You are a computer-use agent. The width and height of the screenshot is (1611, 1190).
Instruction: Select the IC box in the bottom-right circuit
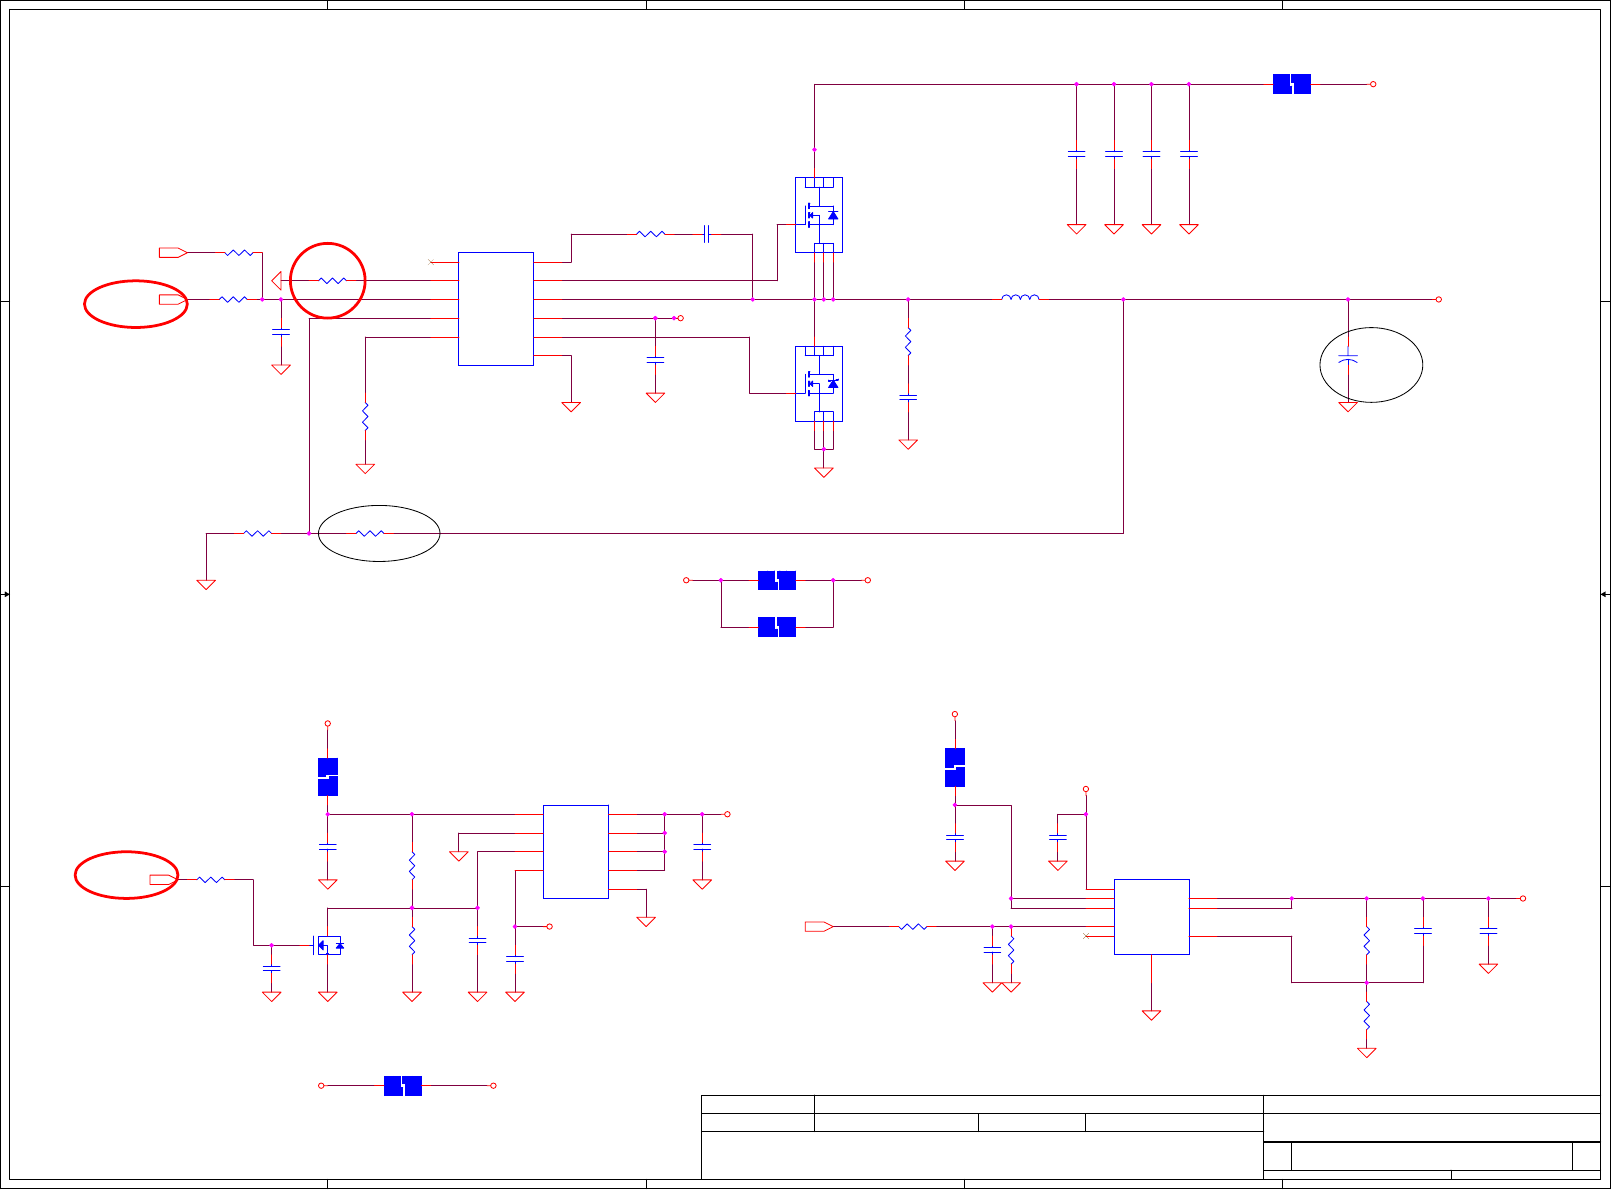tap(1152, 917)
